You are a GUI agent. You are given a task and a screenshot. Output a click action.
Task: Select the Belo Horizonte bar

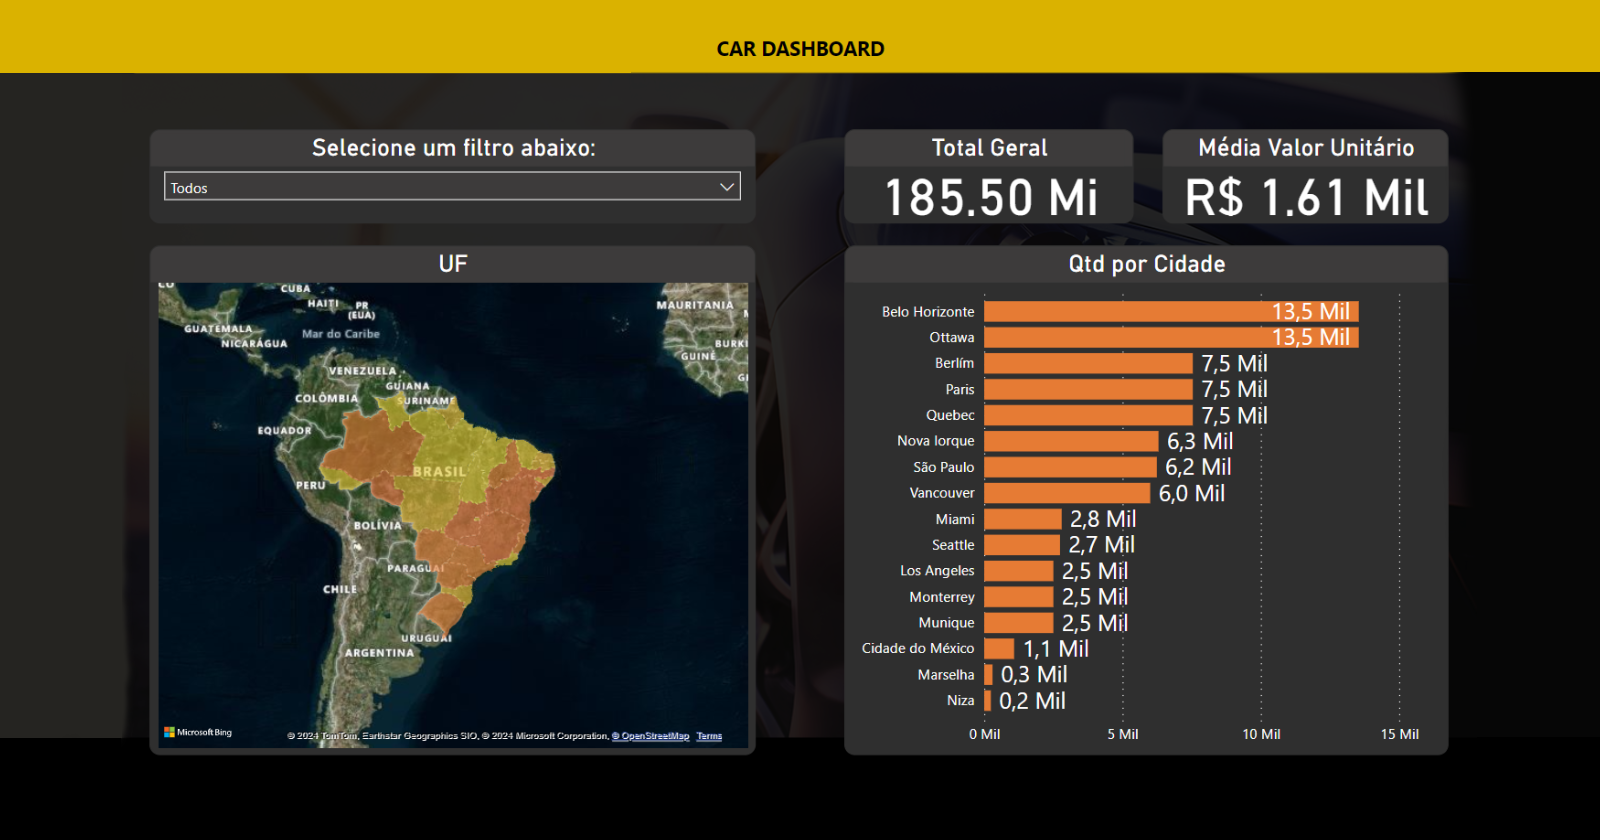(1171, 312)
